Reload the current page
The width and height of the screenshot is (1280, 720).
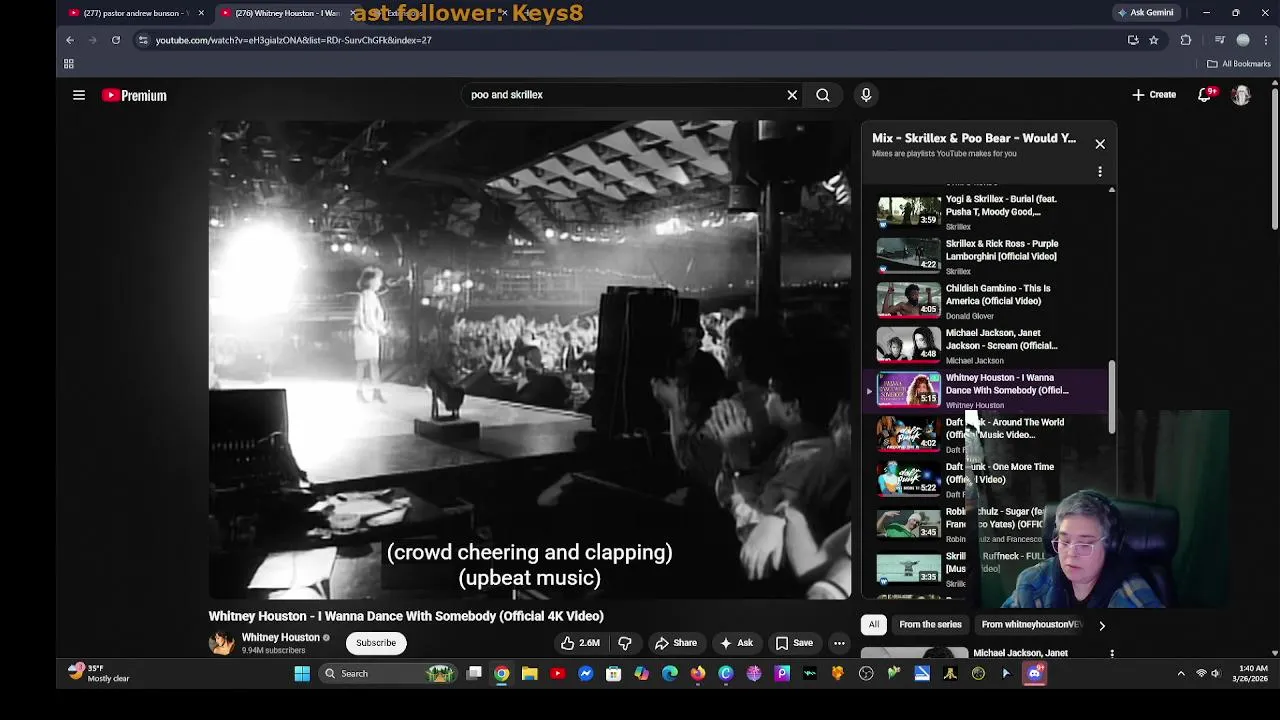point(116,40)
